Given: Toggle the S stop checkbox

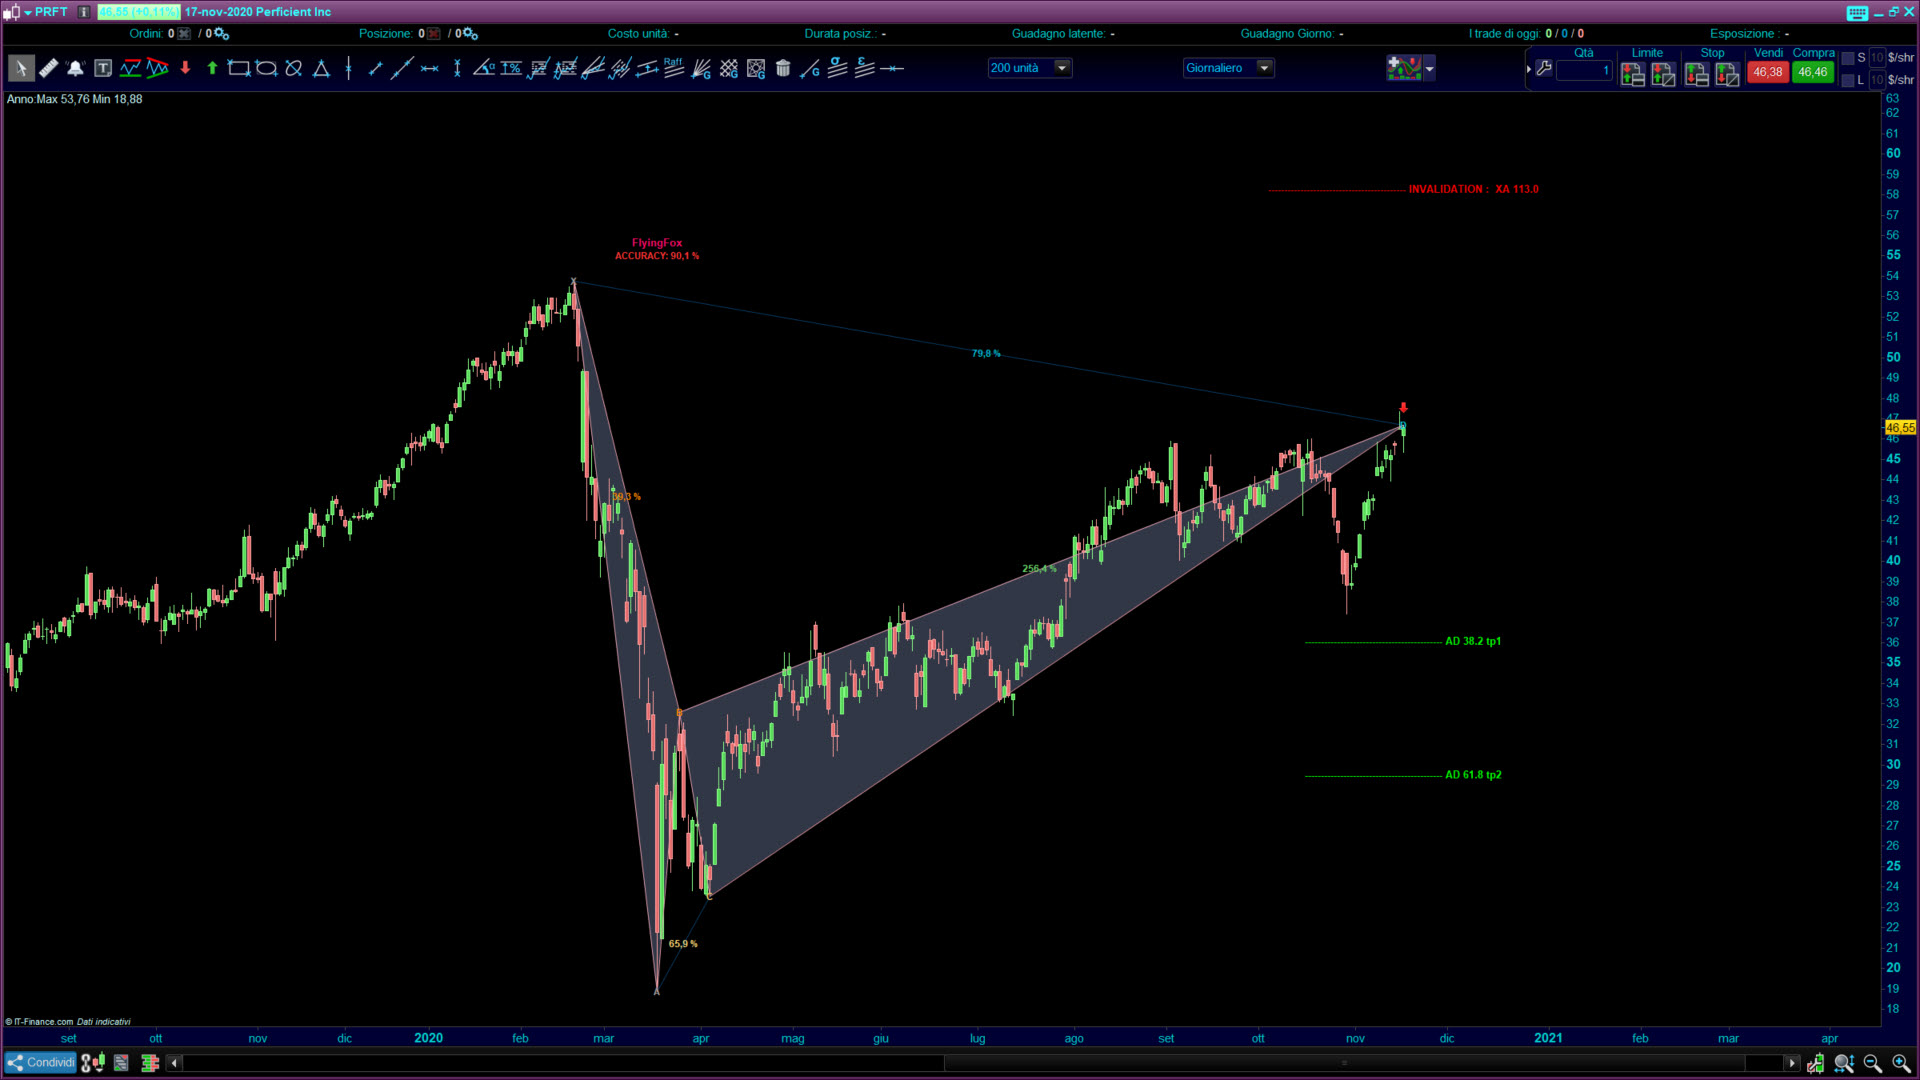Looking at the screenshot, I should pyautogui.click(x=1848, y=58).
